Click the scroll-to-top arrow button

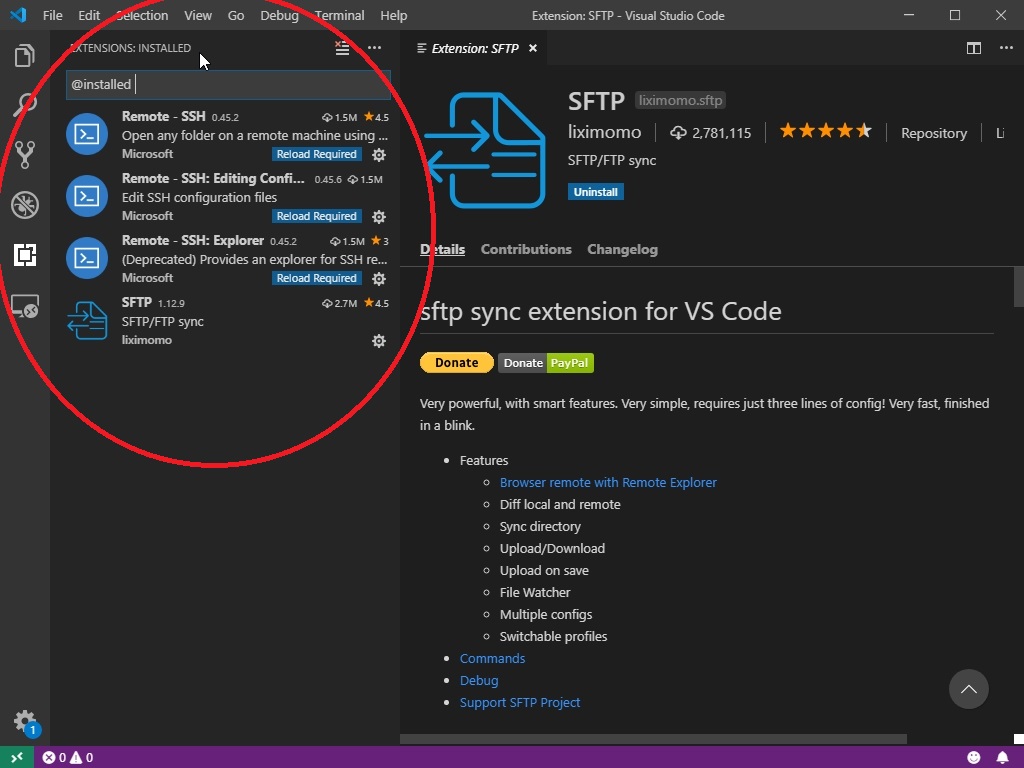pyautogui.click(x=968, y=689)
